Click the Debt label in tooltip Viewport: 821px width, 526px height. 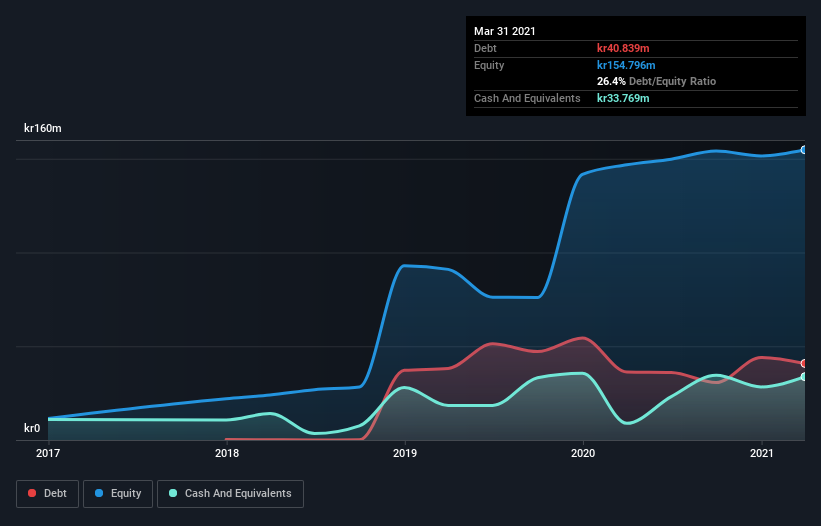485,48
